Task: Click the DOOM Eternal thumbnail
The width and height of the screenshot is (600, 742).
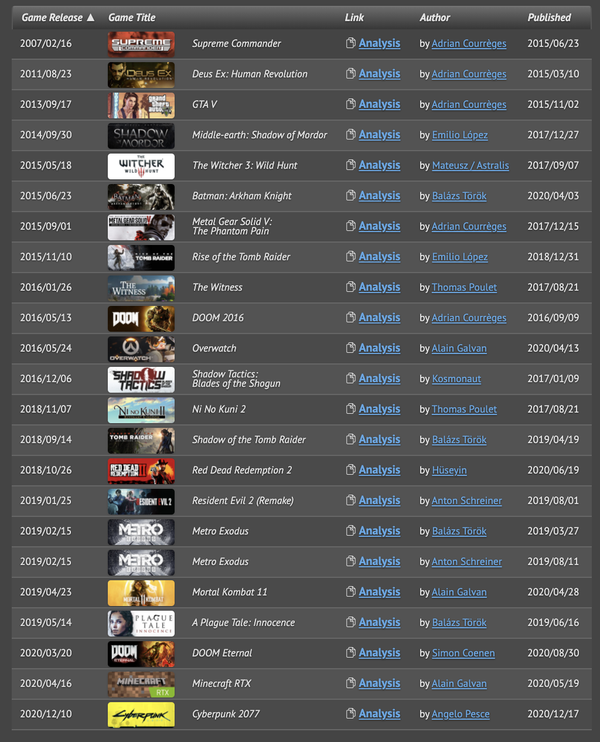Action: pyautogui.click(x=141, y=654)
